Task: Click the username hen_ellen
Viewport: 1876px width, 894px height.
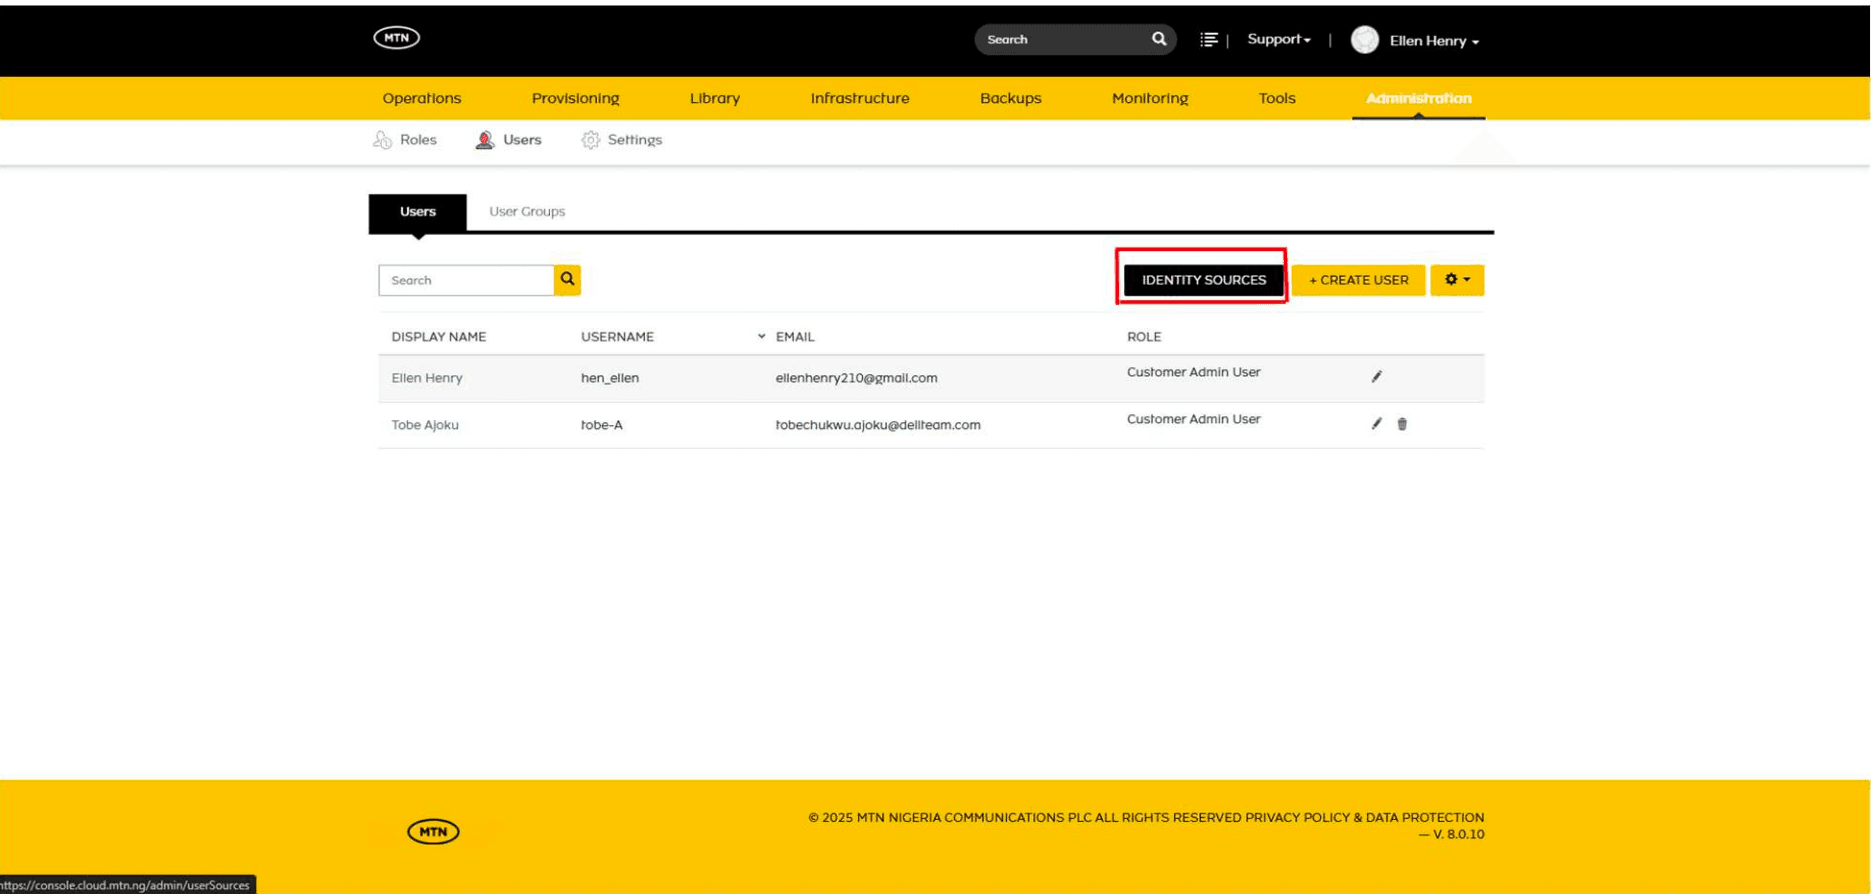Action: click(611, 378)
